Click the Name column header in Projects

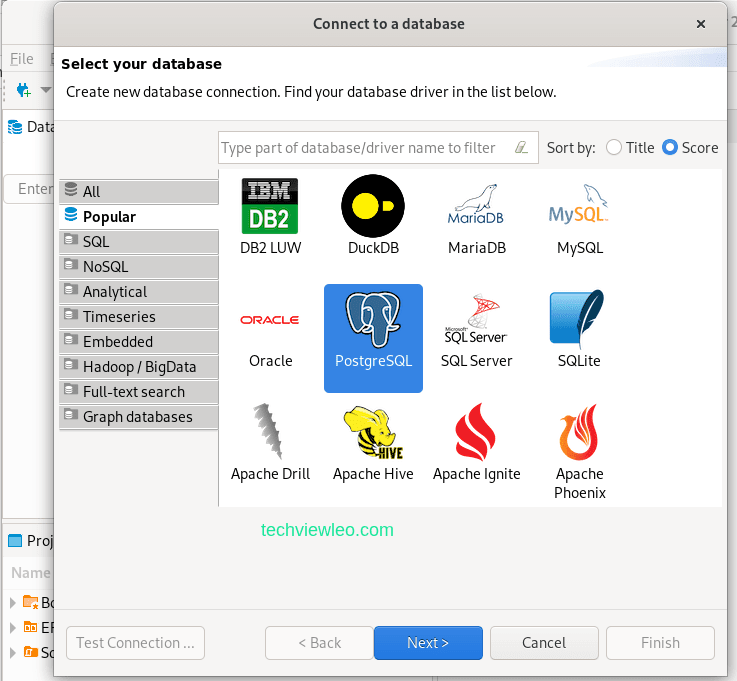click(x=31, y=573)
